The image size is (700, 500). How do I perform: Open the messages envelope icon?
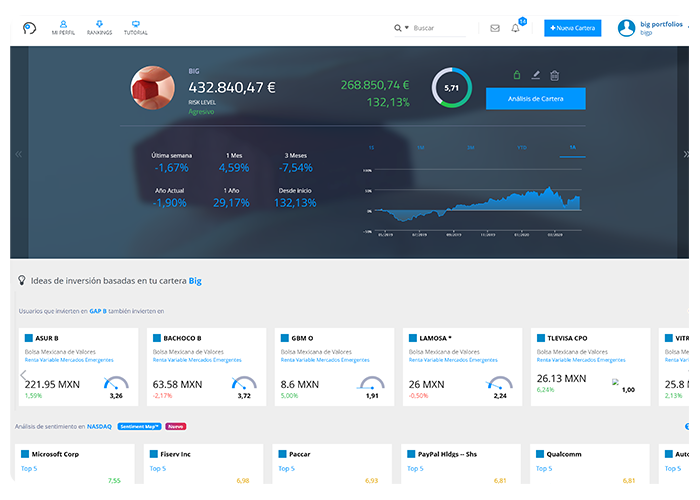tap(495, 28)
